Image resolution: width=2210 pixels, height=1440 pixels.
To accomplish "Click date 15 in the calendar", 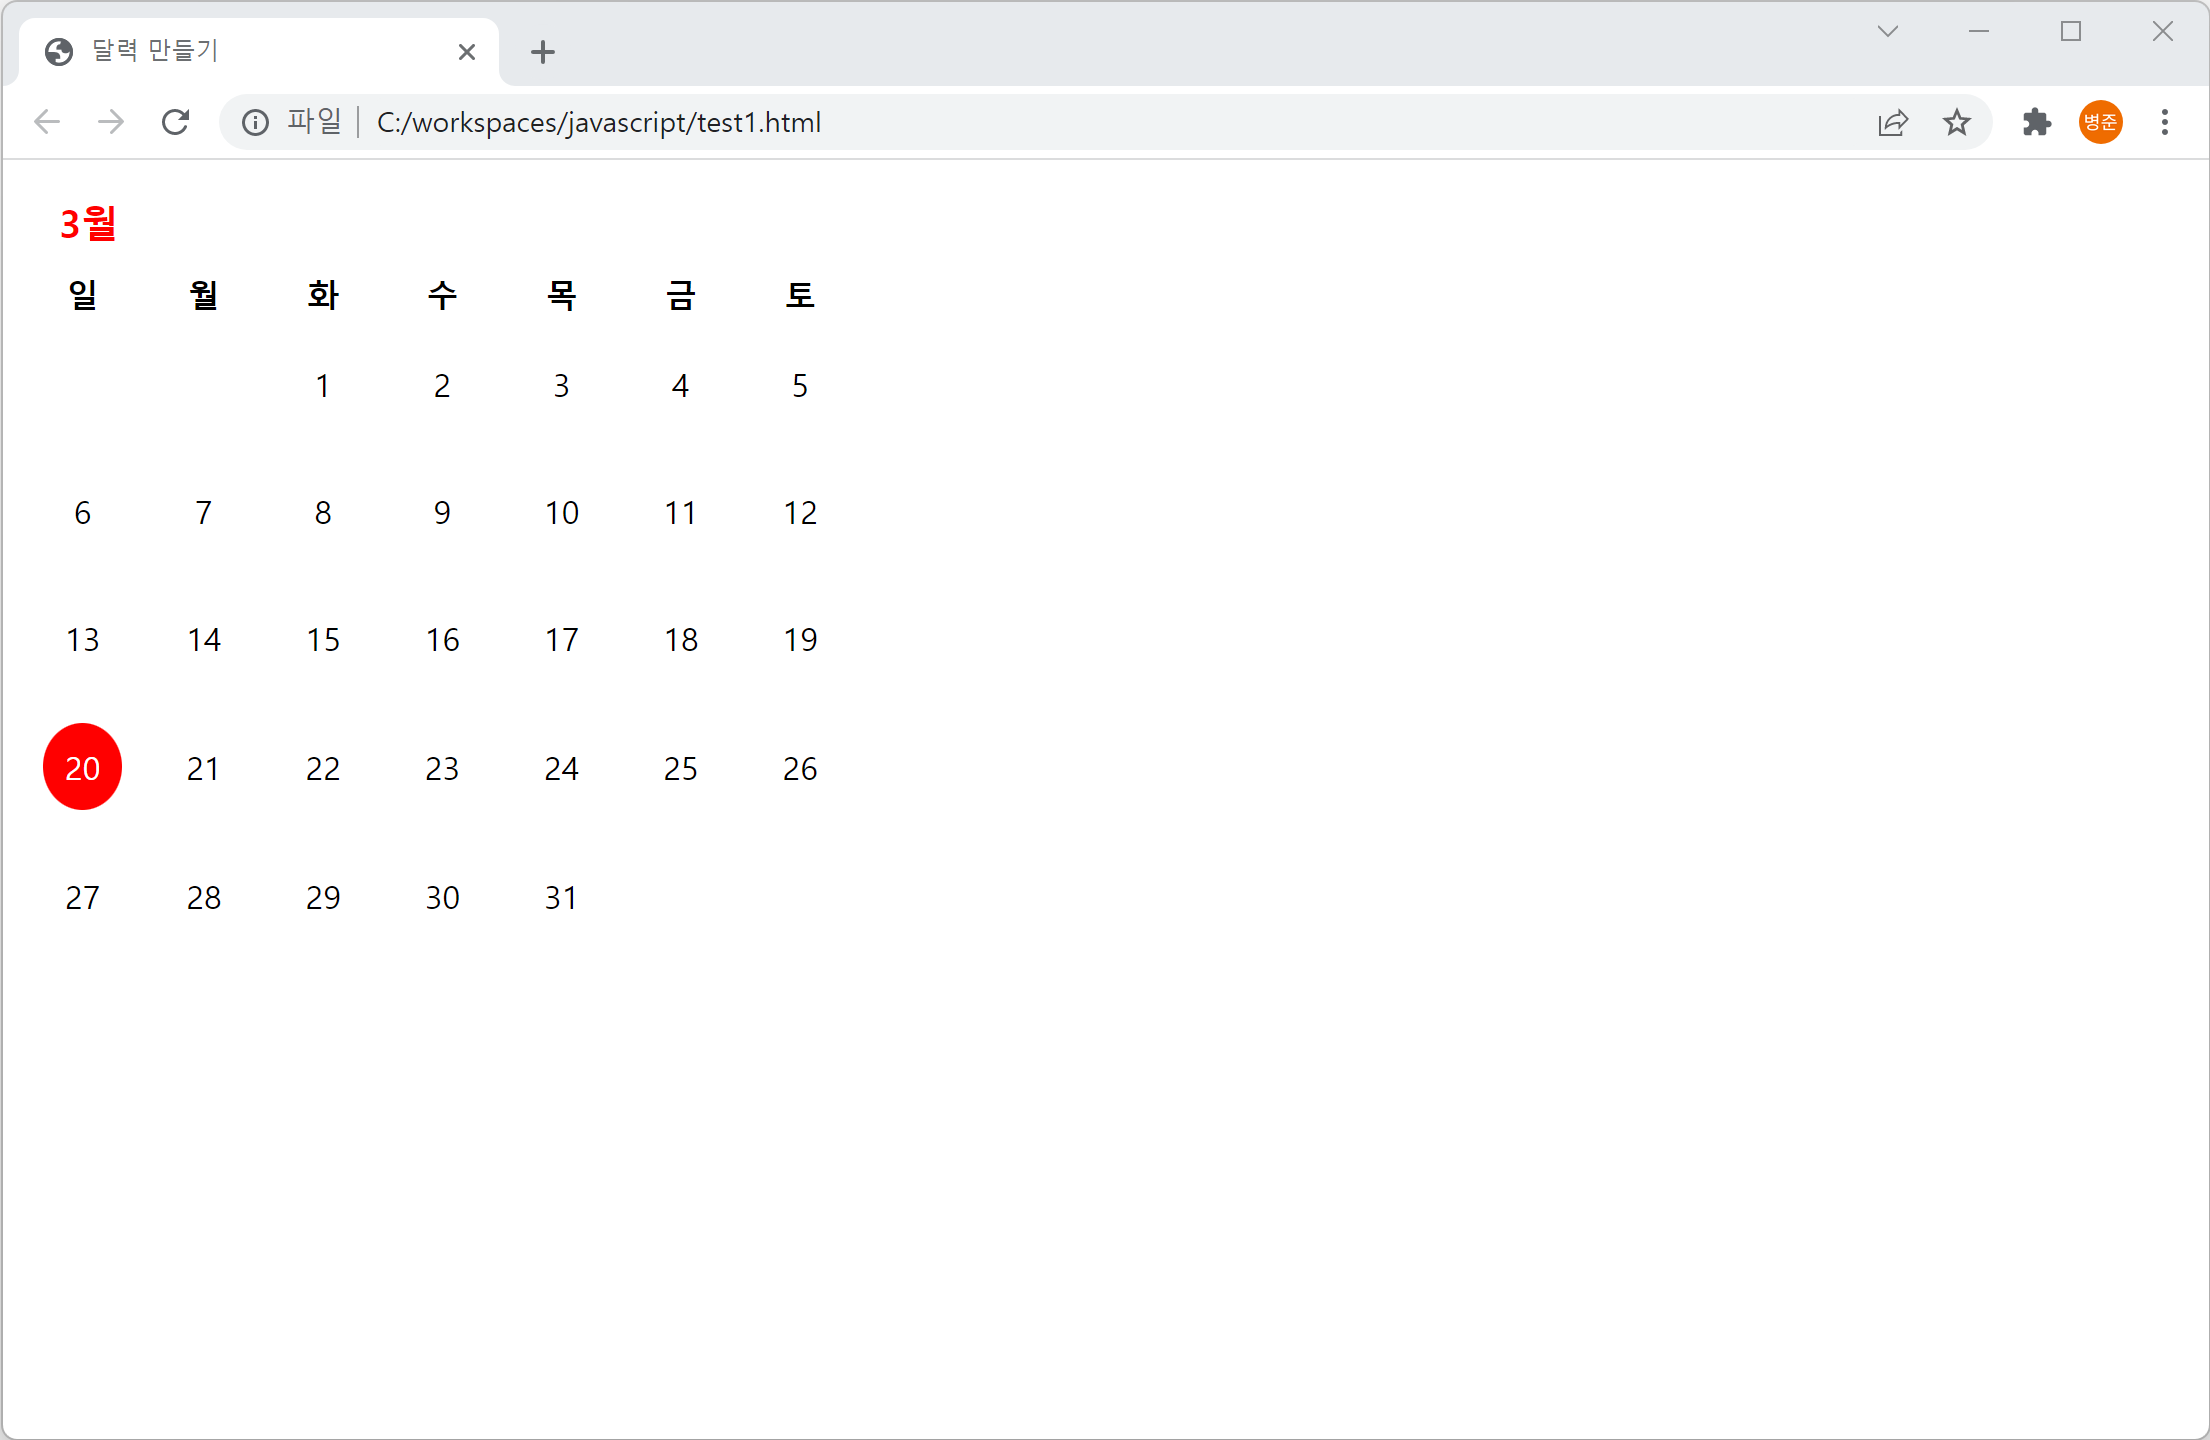I will click(x=322, y=640).
